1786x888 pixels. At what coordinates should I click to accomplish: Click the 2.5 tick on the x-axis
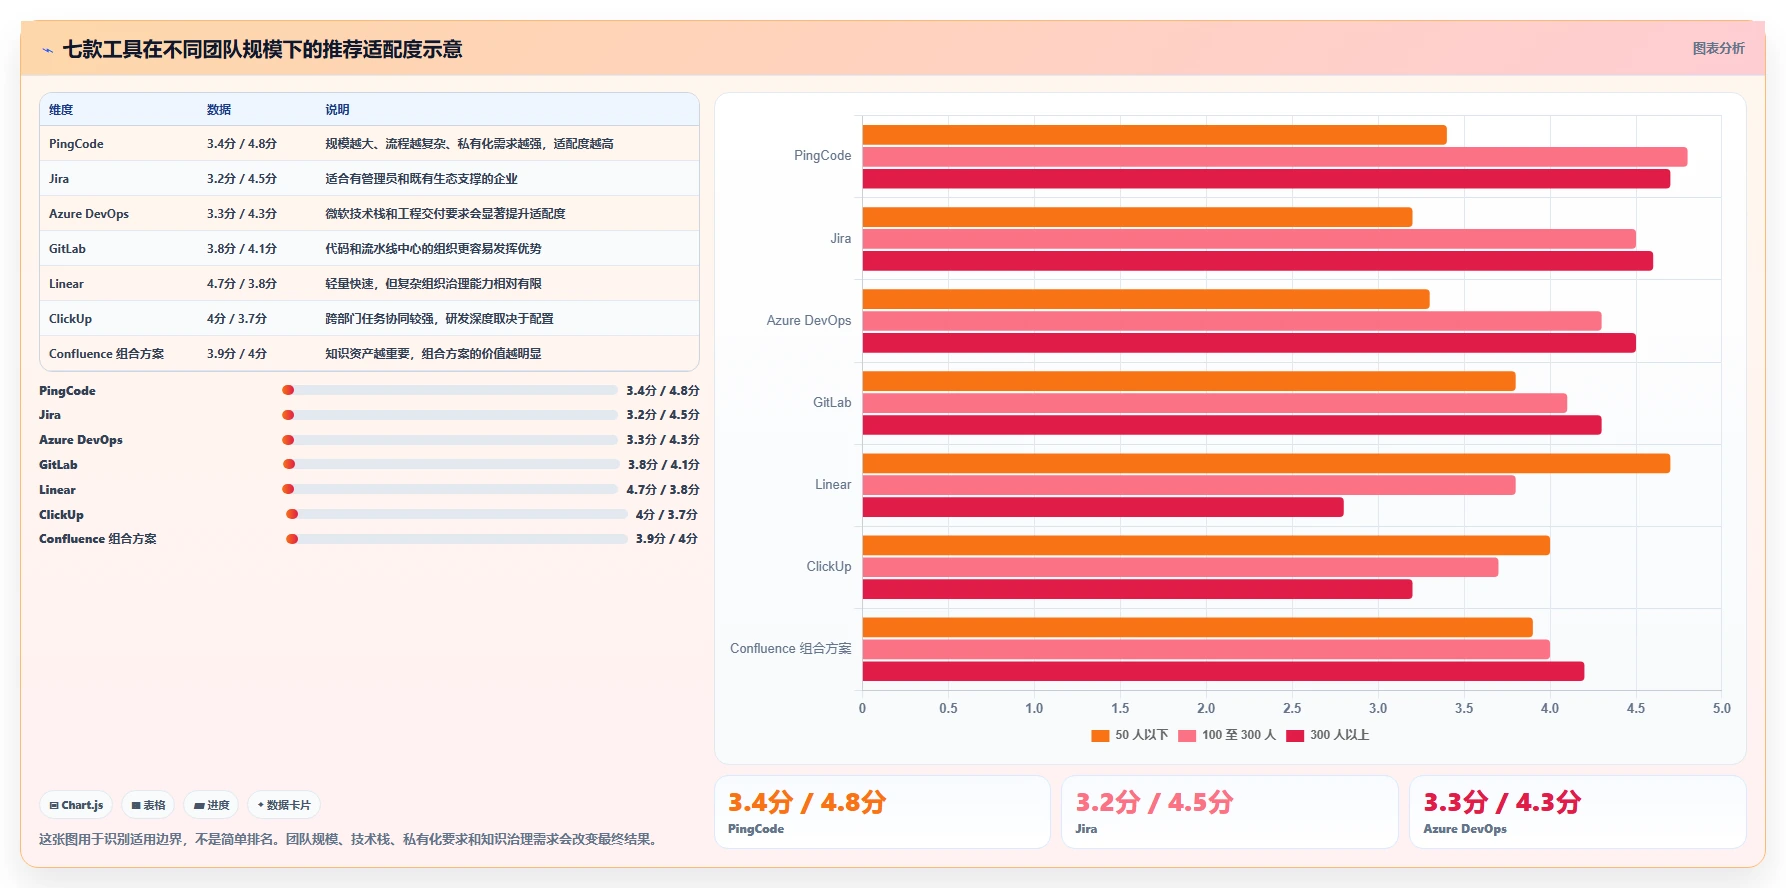[x=1292, y=708]
